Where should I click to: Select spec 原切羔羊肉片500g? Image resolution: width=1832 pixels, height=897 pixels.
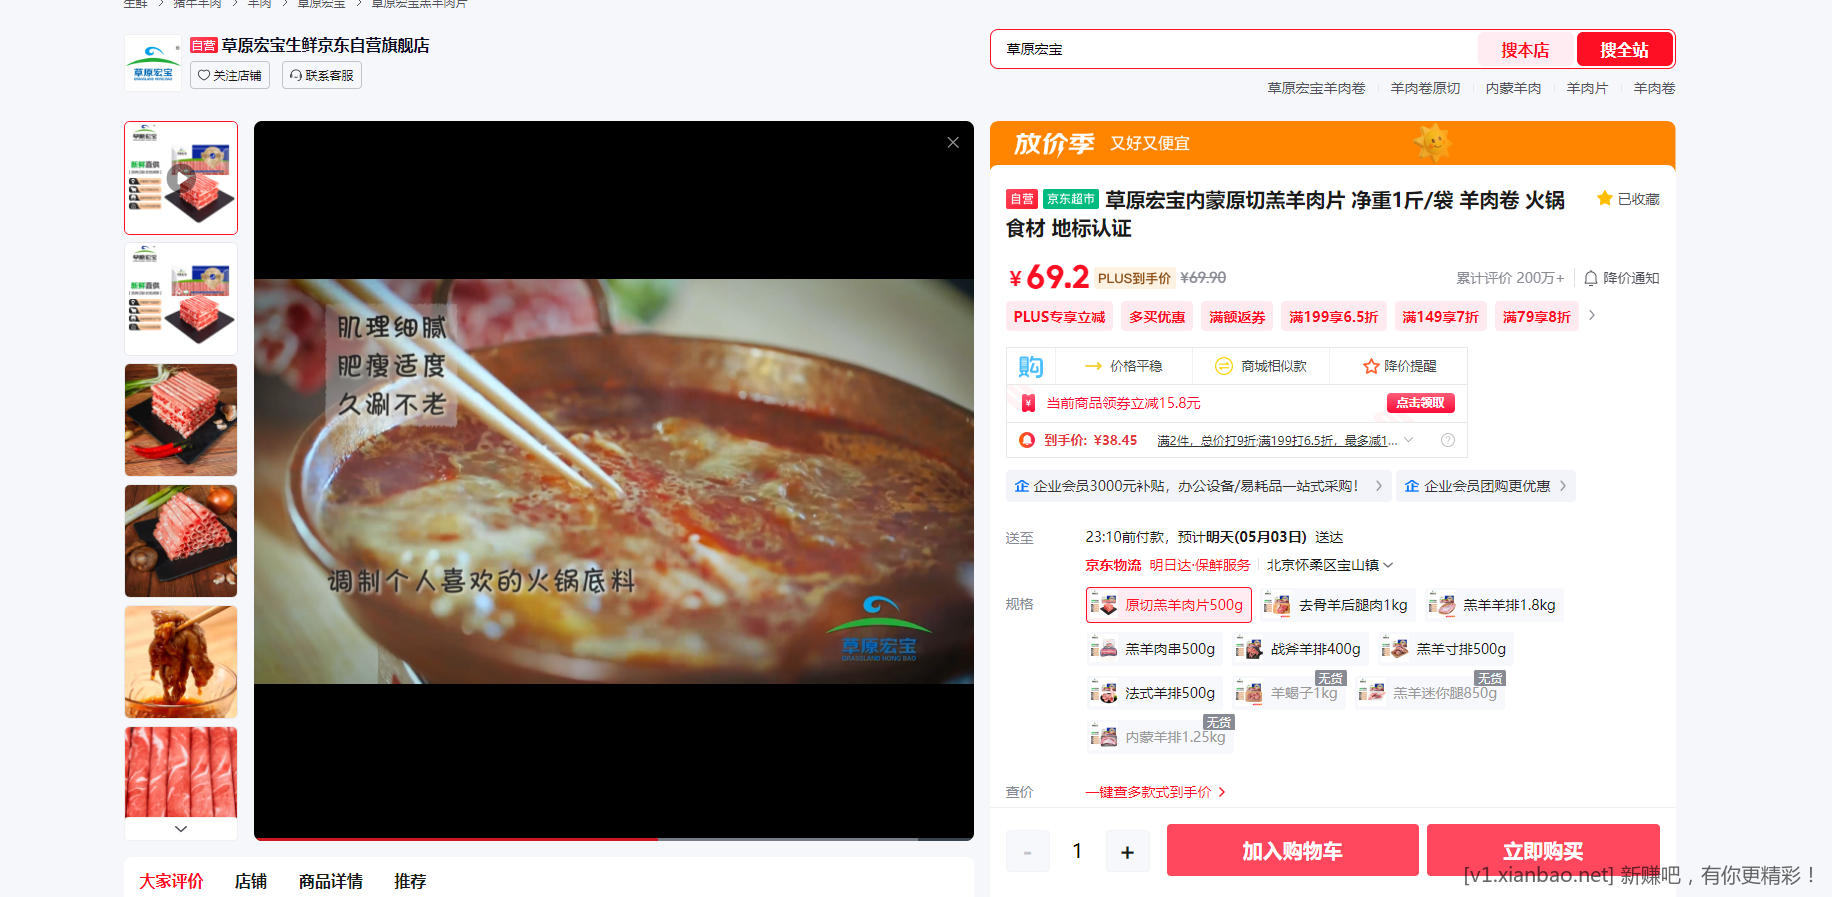(1169, 605)
